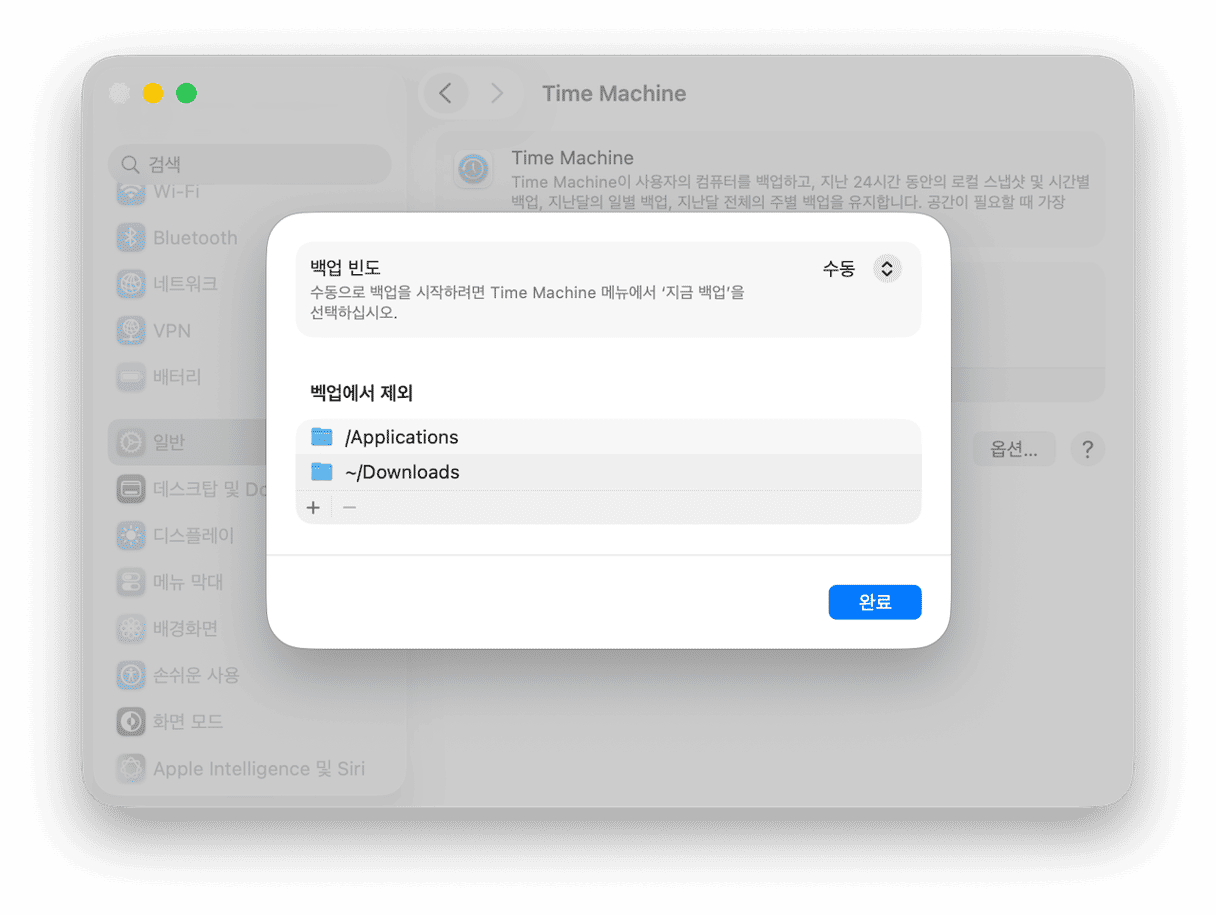Click the 검색 search field

(x=250, y=164)
